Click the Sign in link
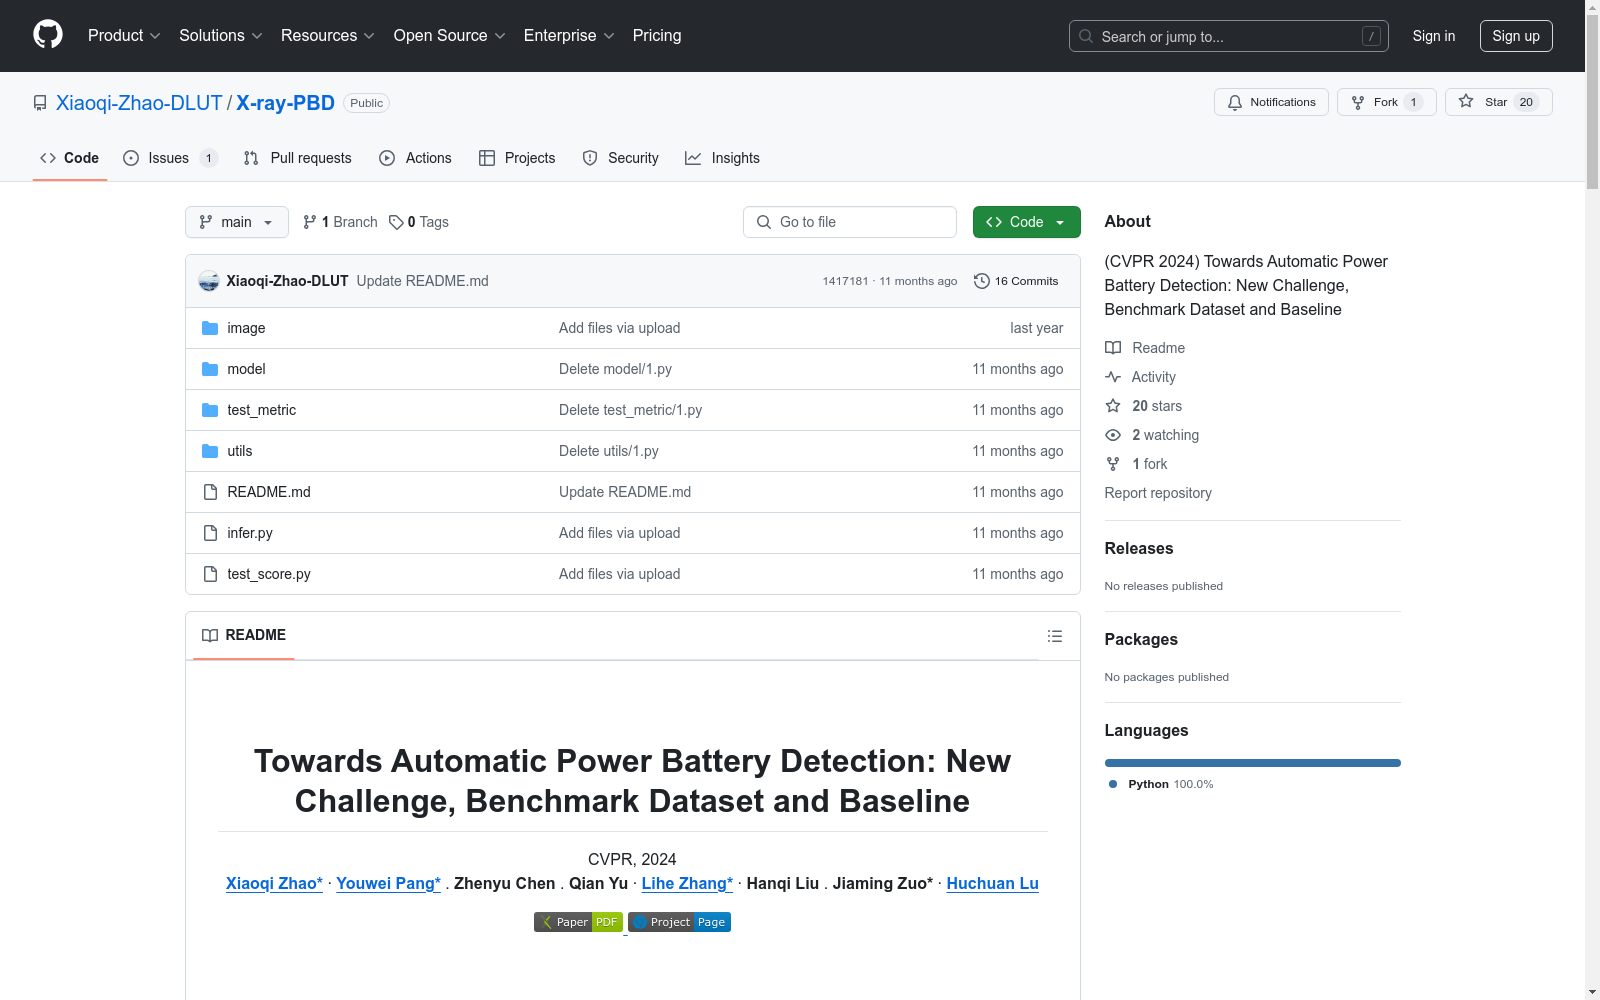This screenshot has height=1000, width=1600. [x=1434, y=36]
